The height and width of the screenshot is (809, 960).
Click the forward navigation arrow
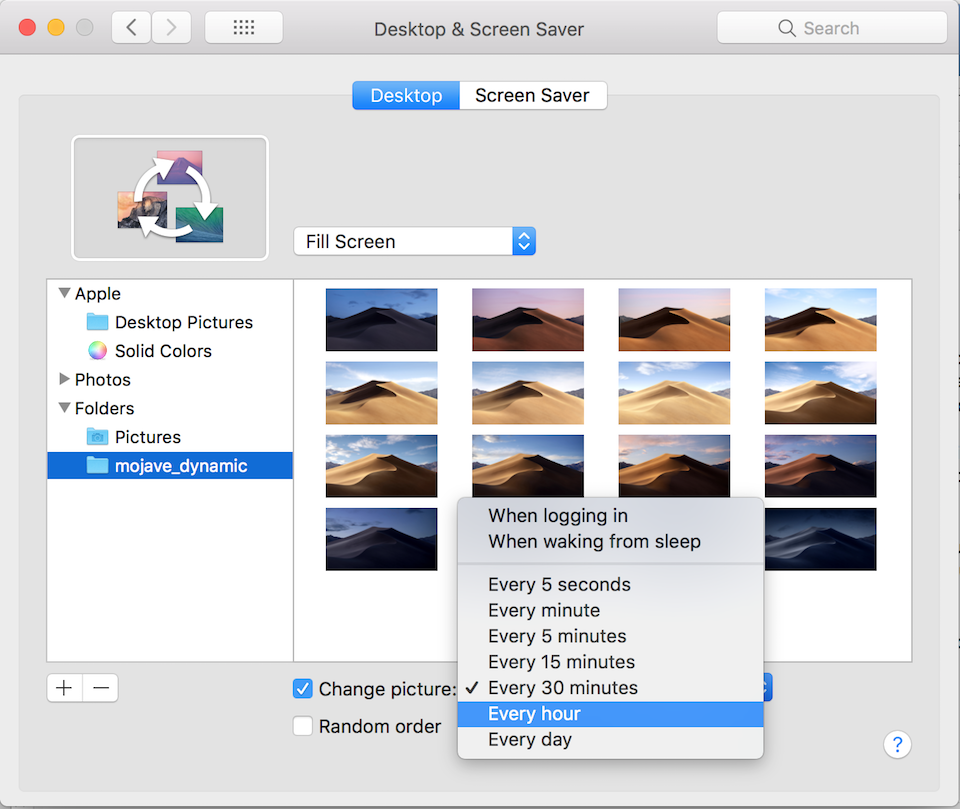(x=171, y=27)
